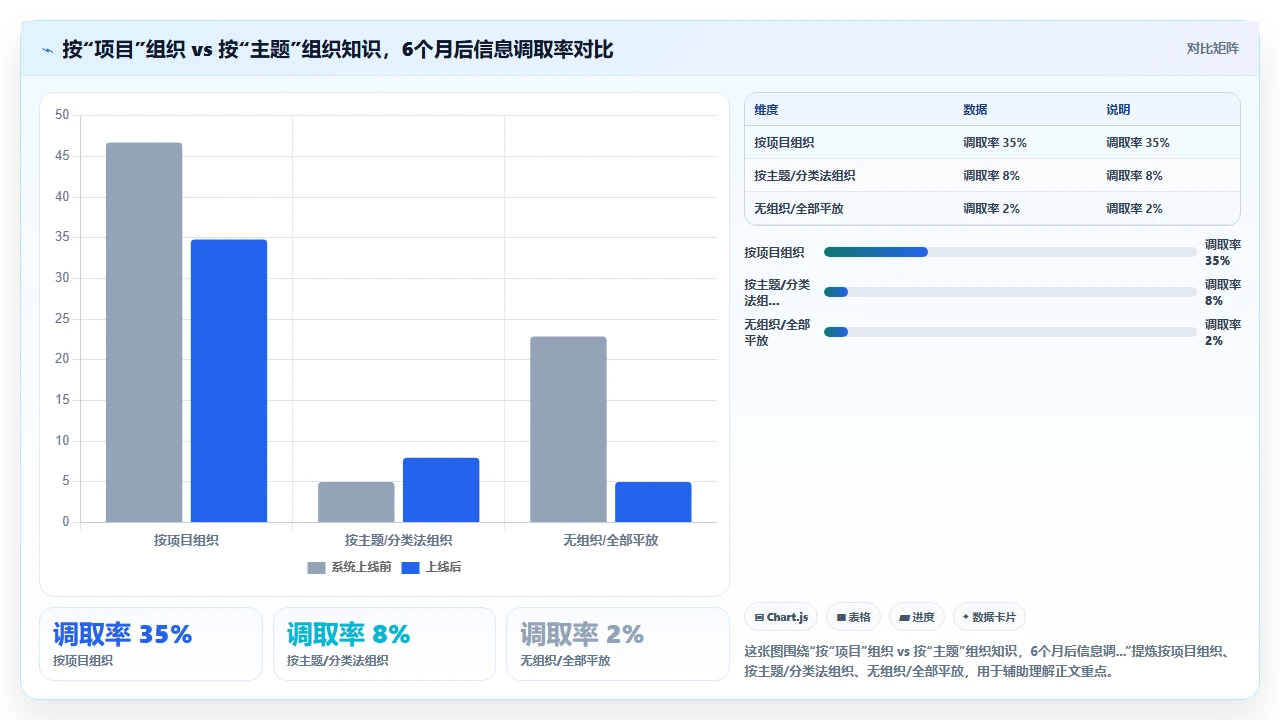This screenshot has width=1280, height=720.
Task: Click x-axis label 按主题/分类法组织 under chart
Action: pyautogui.click(x=398, y=540)
